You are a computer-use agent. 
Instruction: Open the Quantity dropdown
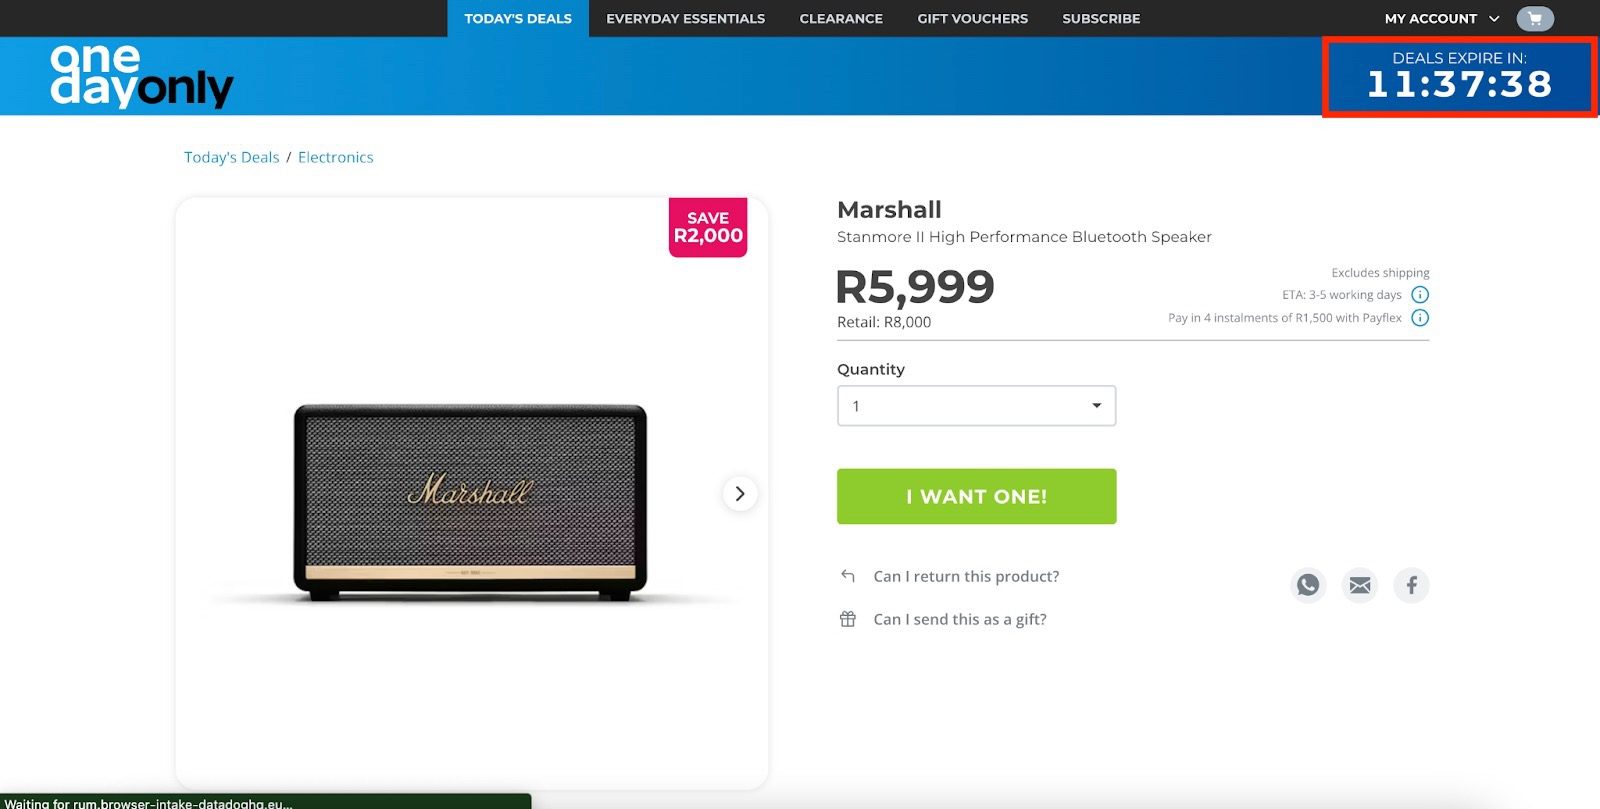(x=976, y=406)
